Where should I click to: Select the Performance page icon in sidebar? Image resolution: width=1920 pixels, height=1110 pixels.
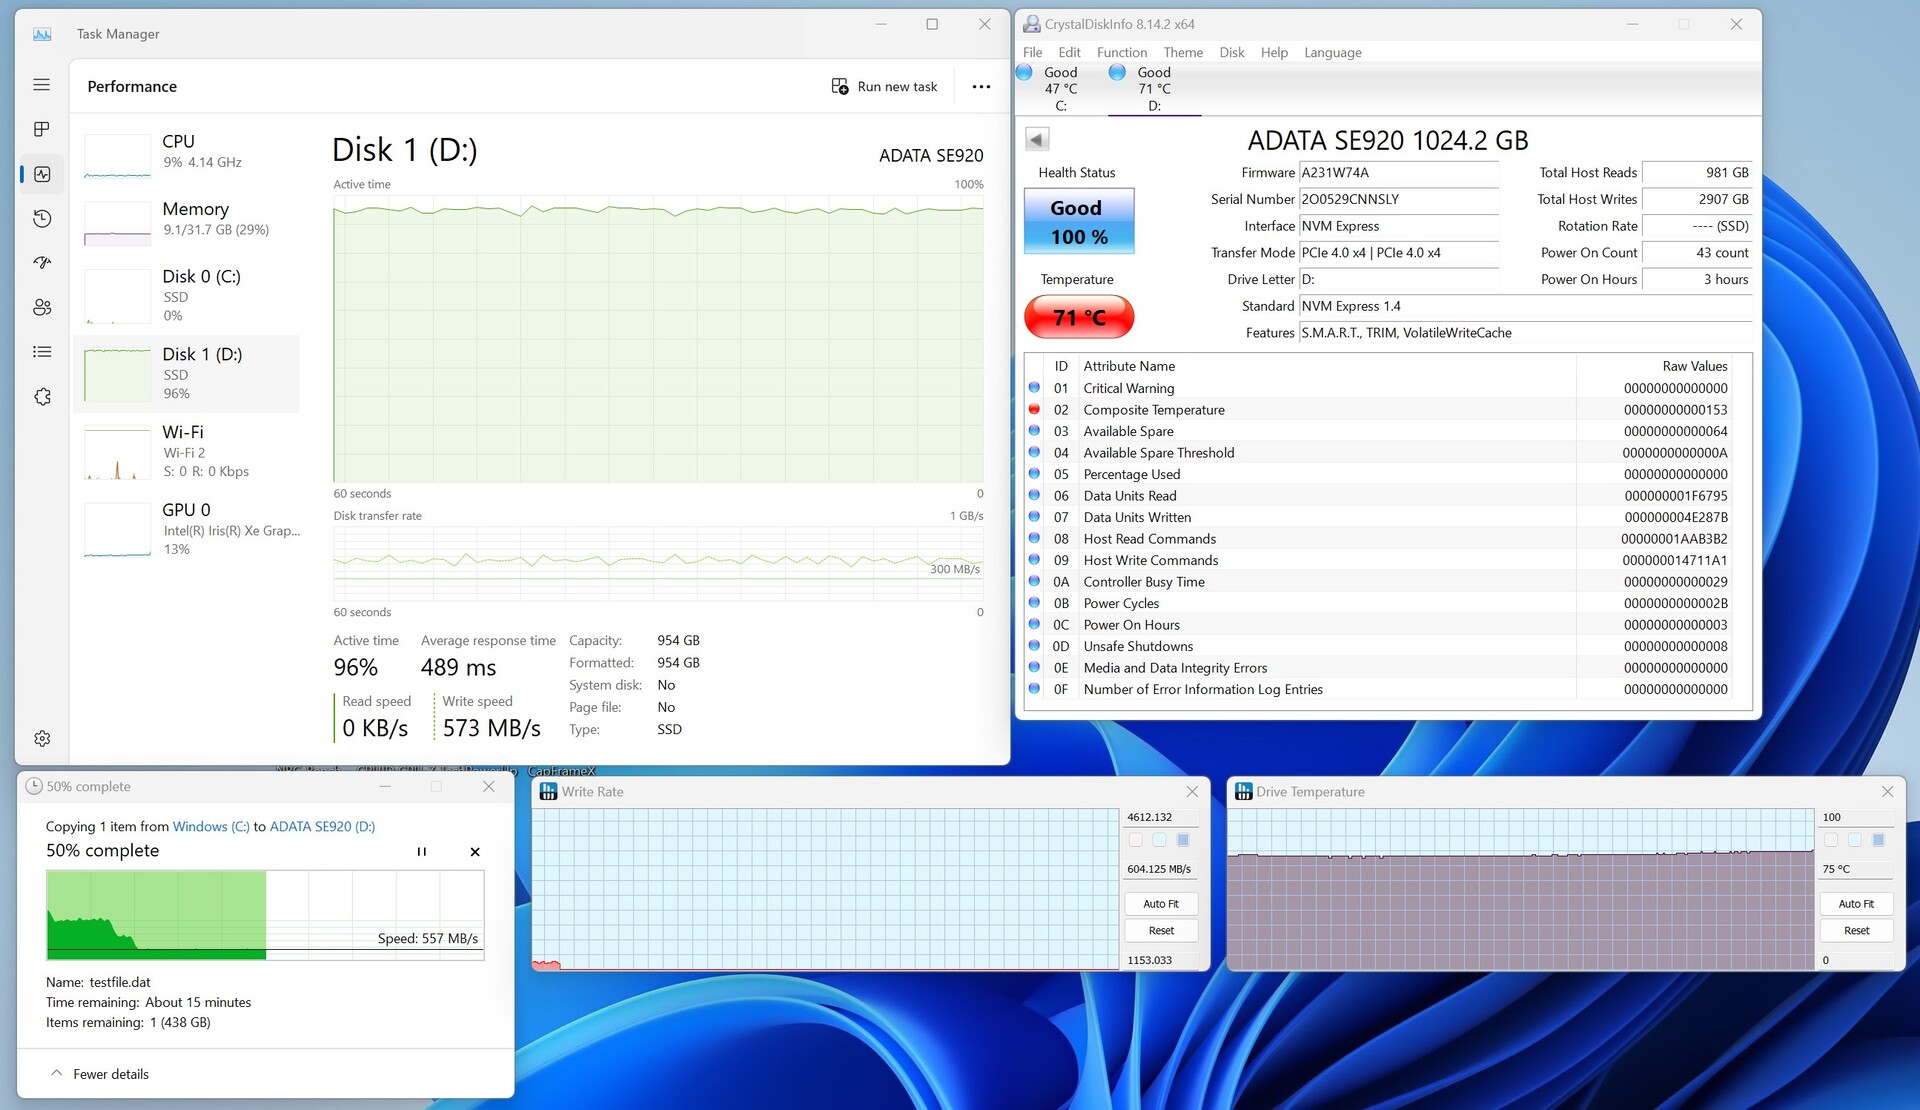(x=41, y=174)
